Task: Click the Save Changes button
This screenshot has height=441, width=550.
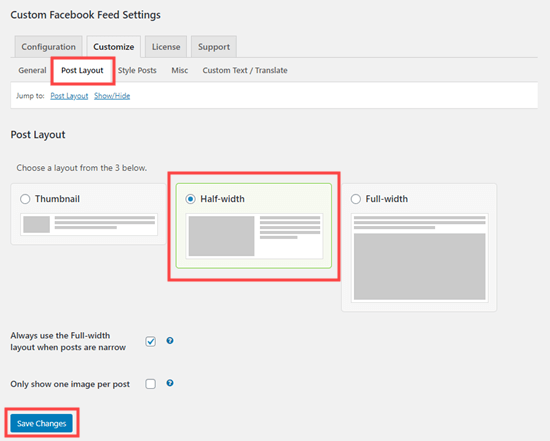Action: (x=41, y=423)
